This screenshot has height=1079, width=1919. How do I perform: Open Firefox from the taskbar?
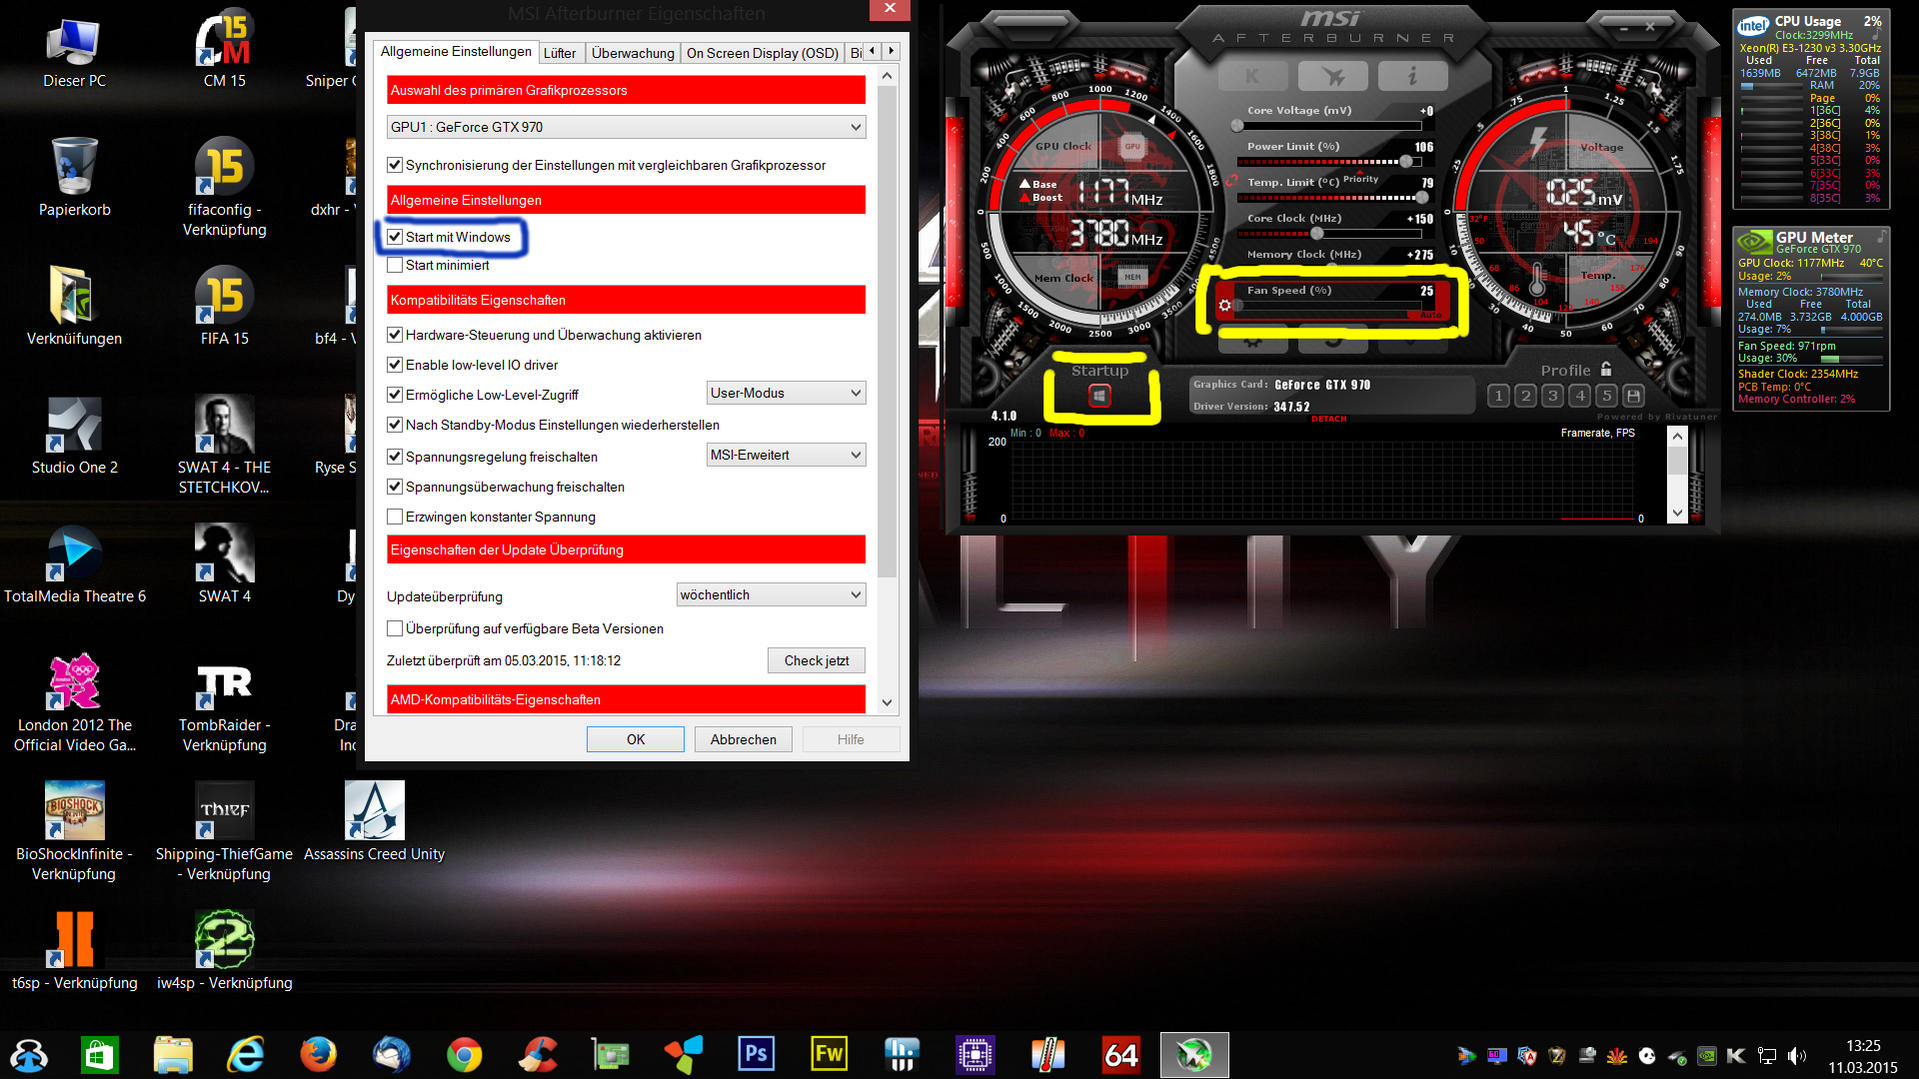318,1055
